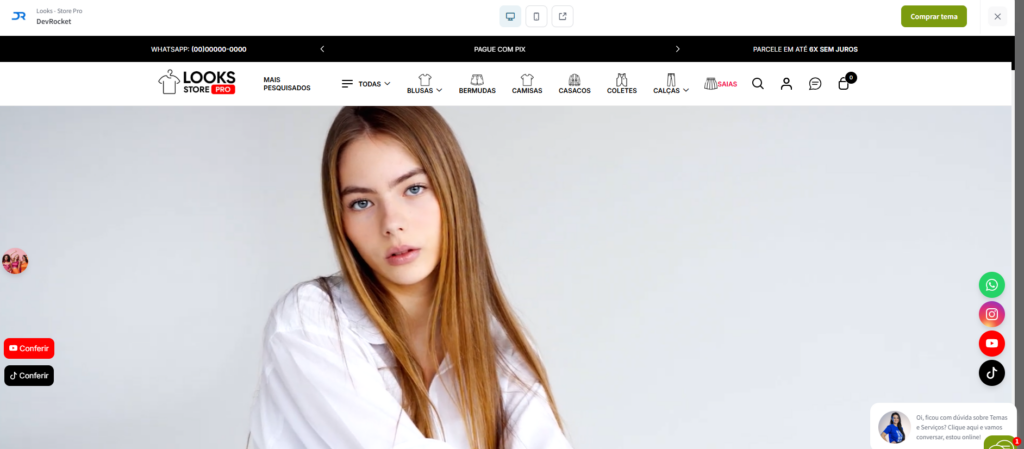
Task: Open the Blusas category menu
Action: point(424,84)
